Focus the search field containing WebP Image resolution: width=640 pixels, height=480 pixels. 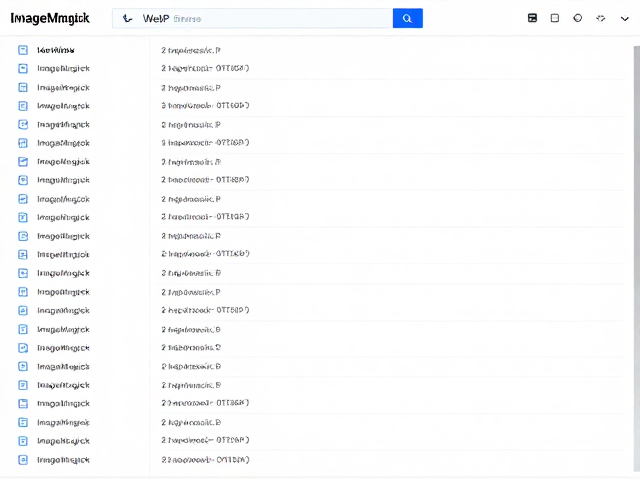pyautogui.click(x=253, y=18)
